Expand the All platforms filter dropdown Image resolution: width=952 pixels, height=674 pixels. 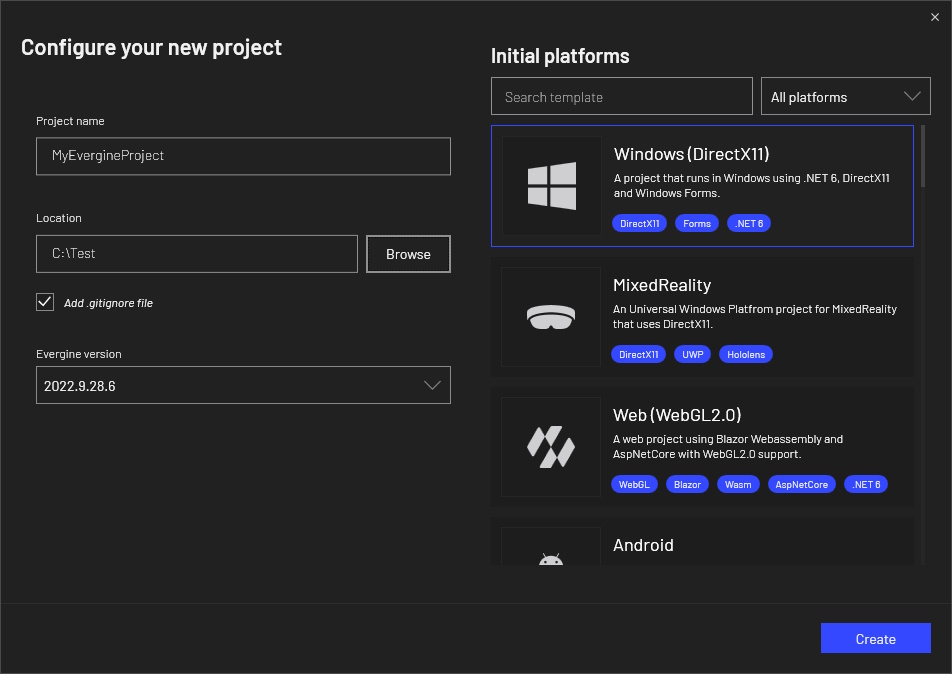tap(846, 97)
